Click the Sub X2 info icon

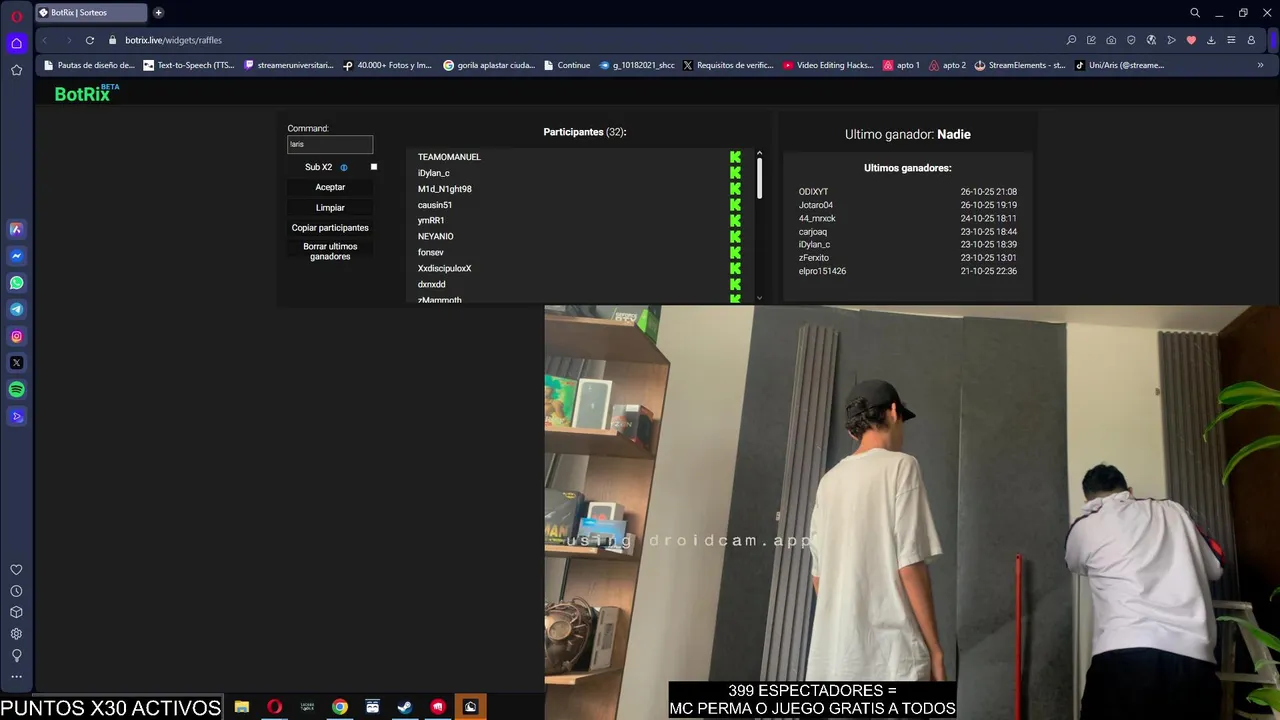344,168
